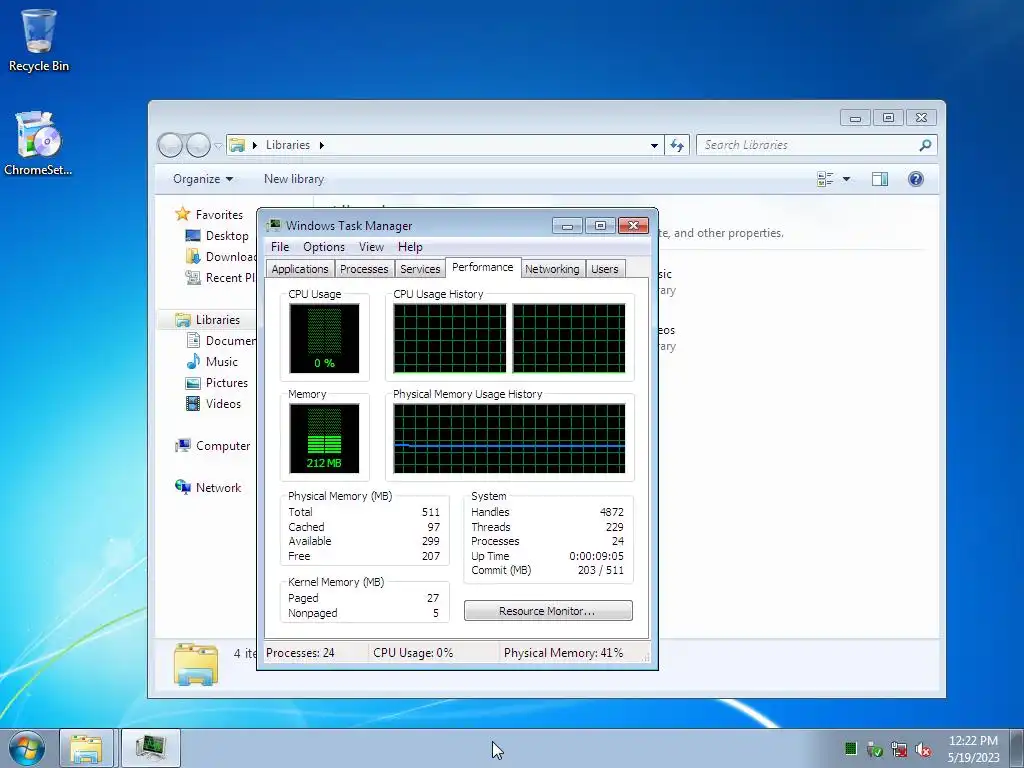The image size is (1024, 768).
Task: Expand the Organize dropdown menu
Action: click(x=202, y=179)
